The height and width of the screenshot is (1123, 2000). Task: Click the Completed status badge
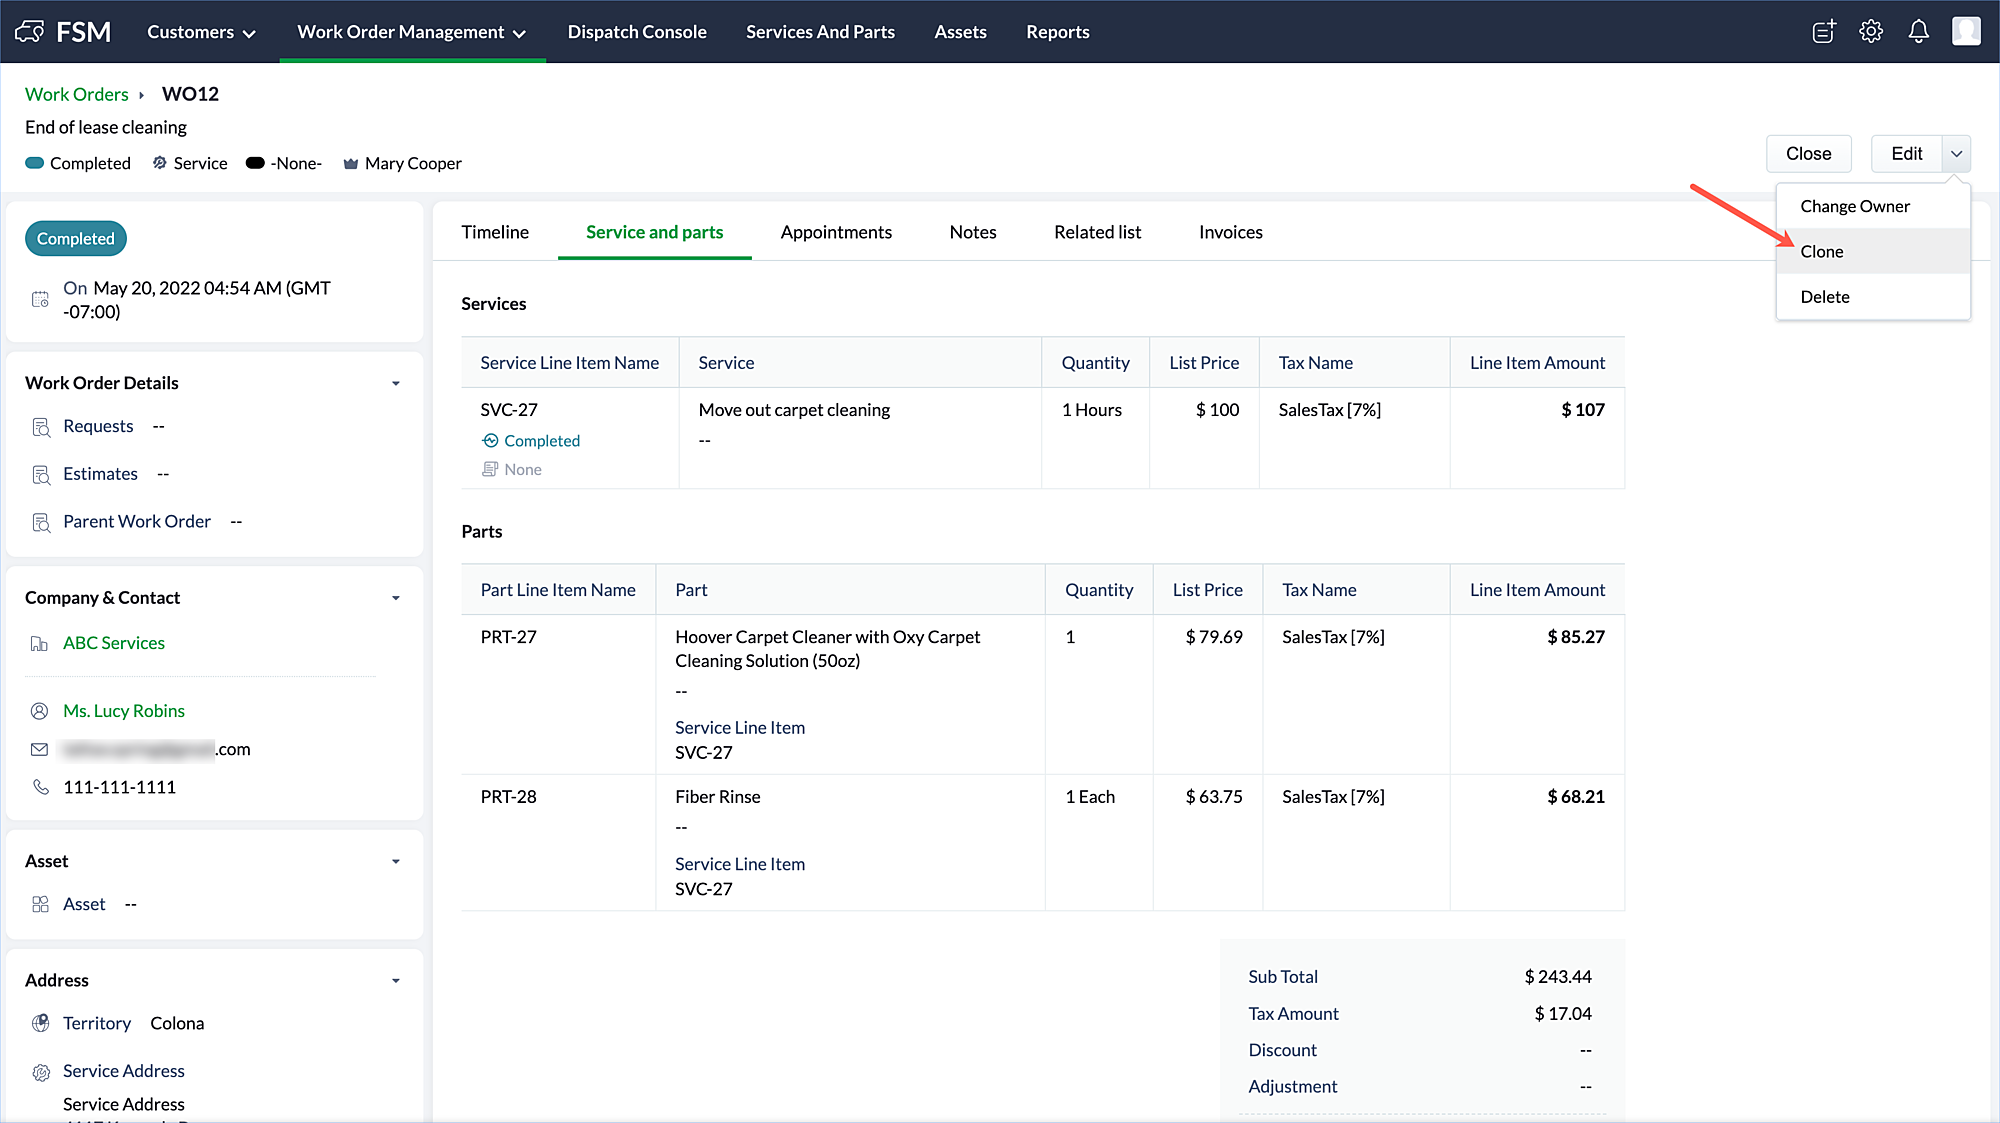point(76,239)
